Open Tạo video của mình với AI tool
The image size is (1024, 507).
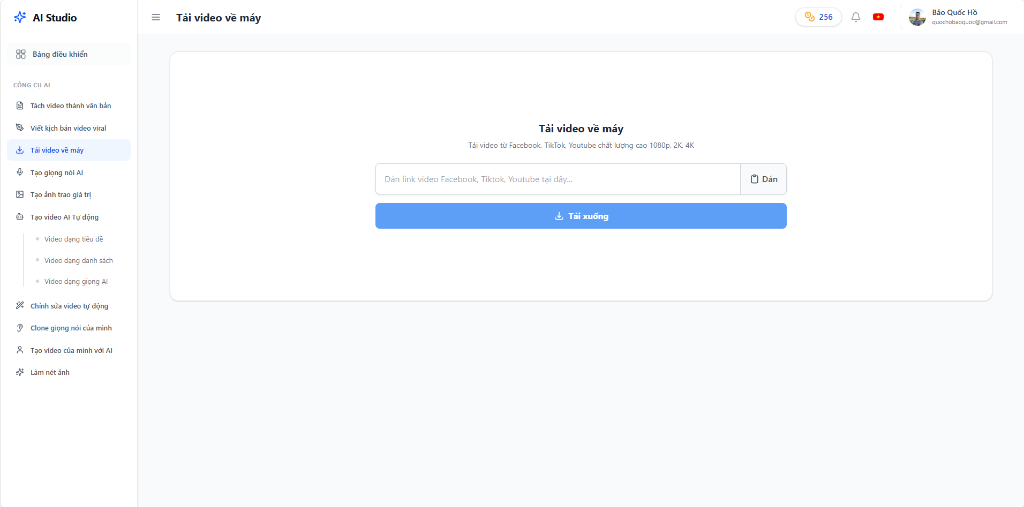(x=69, y=350)
